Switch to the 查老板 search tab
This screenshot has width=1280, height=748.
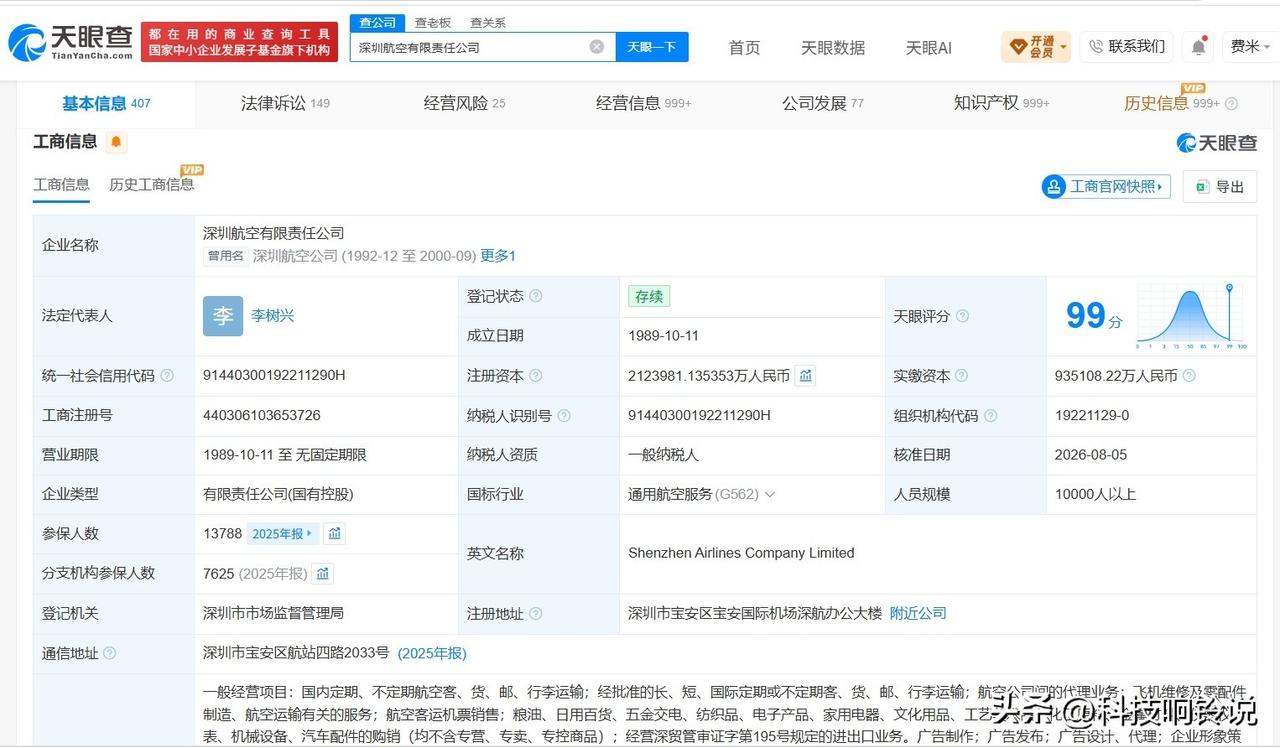(433, 23)
